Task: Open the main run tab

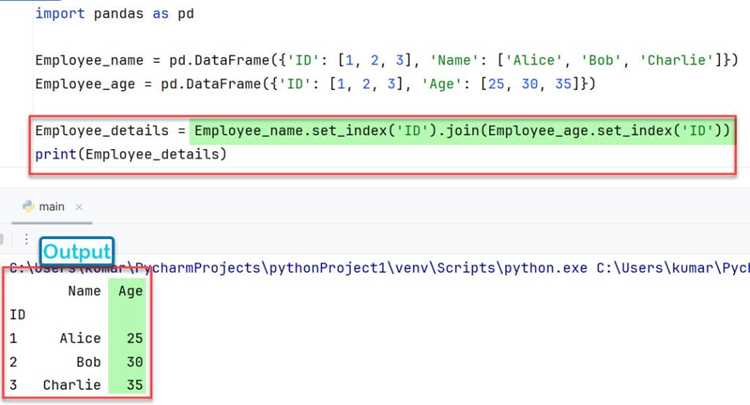Action: pos(52,207)
